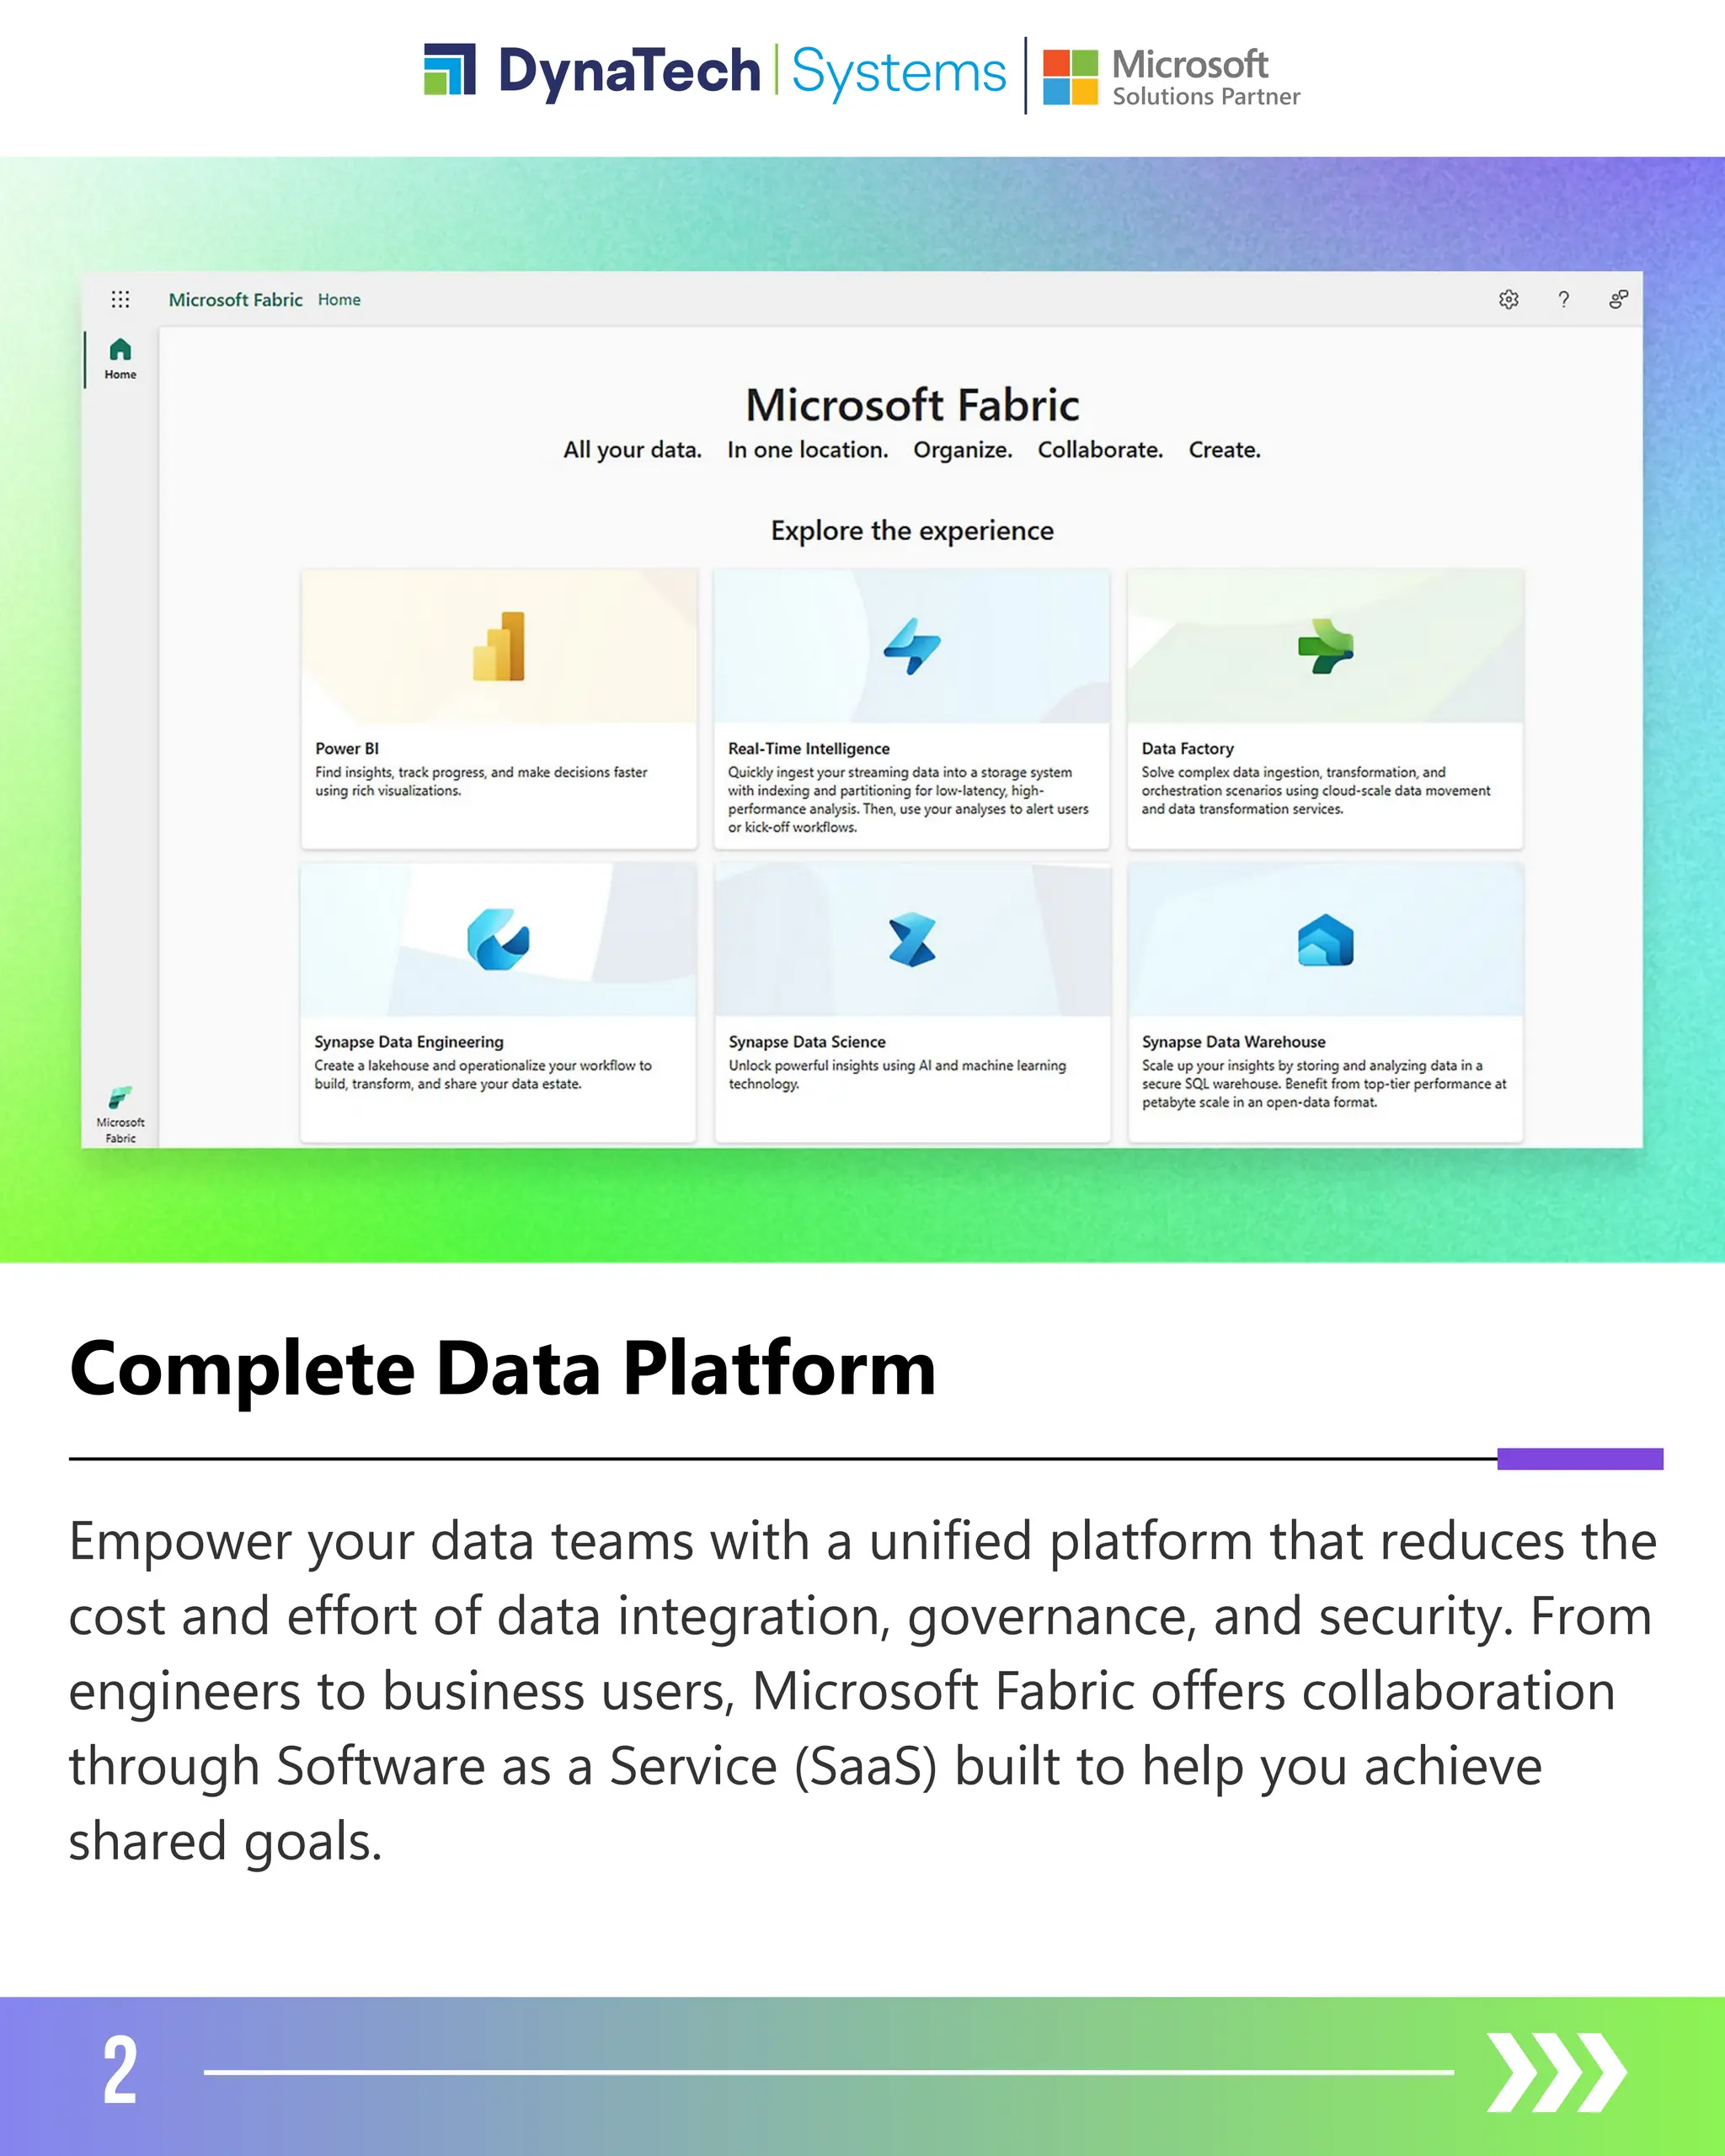Image resolution: width=1725 pixels, height=2156 pixels.
Task: Click the 'Collaborate.' tagline text
Action: [1100, 450]
